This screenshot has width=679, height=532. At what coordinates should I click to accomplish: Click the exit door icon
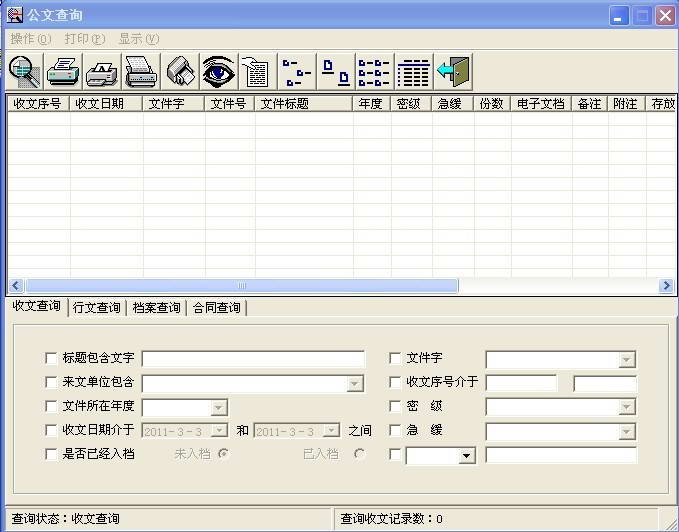[453, 72]
